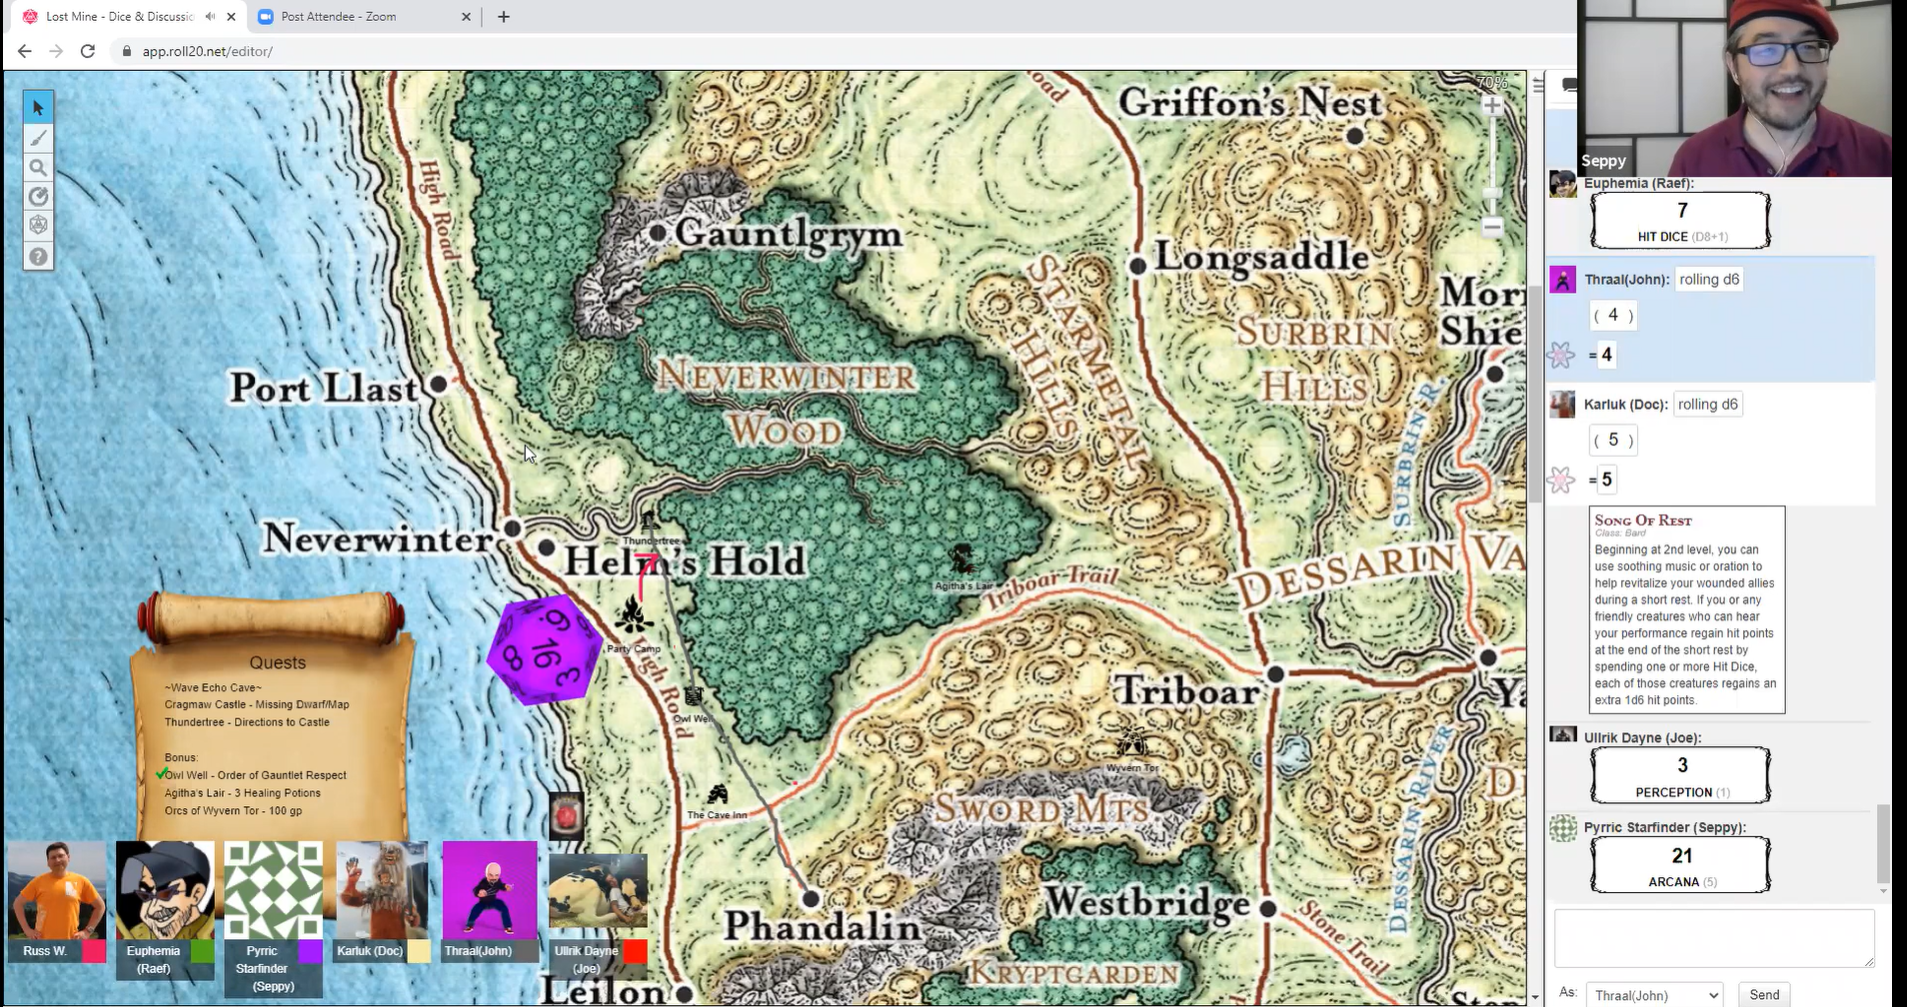This screenshot has width=1907, height=1007.
Task: Mute audio on the Lost Mine tab
Action: (x=210, y=17)
